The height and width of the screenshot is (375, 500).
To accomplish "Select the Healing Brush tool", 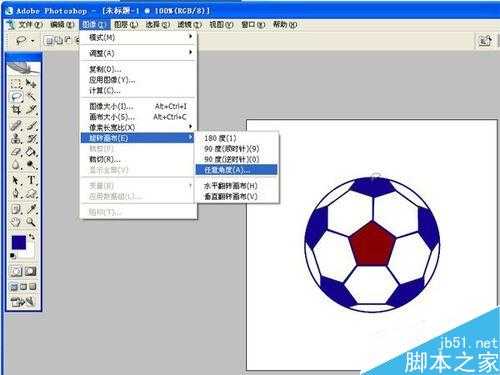I will click(16, 126).
